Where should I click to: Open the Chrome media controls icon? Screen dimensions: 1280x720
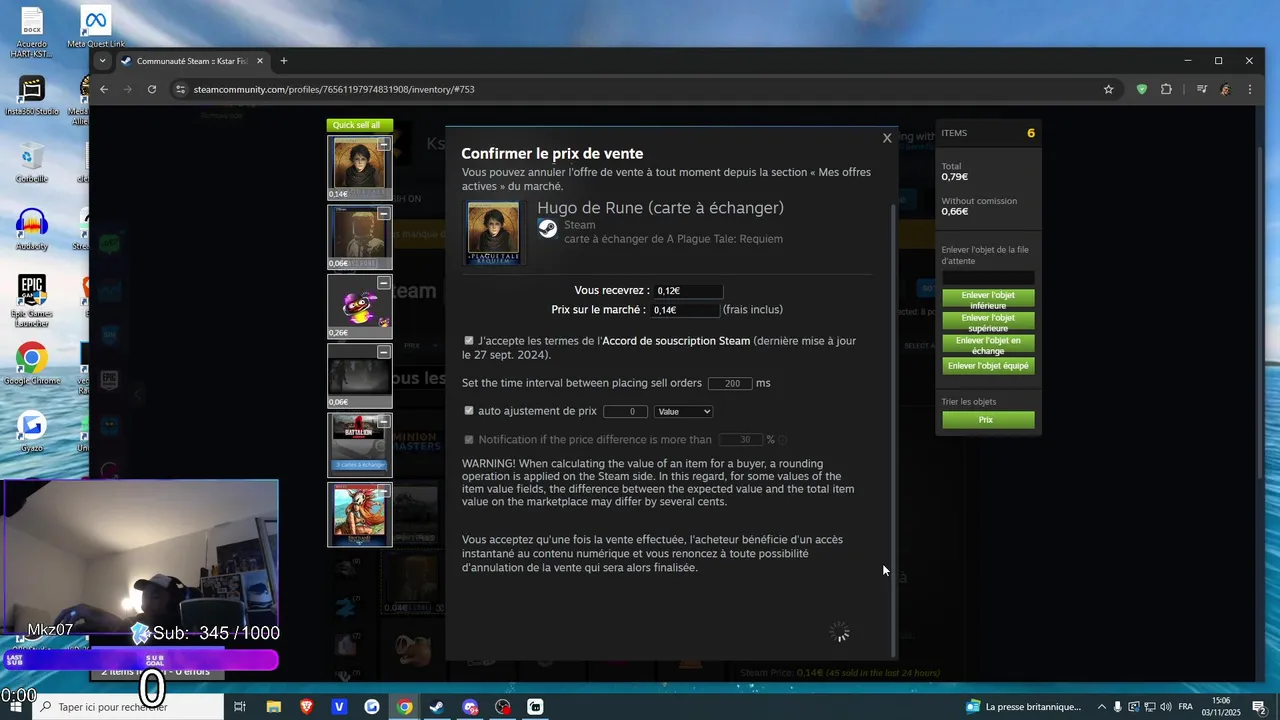coord(1201,89)
